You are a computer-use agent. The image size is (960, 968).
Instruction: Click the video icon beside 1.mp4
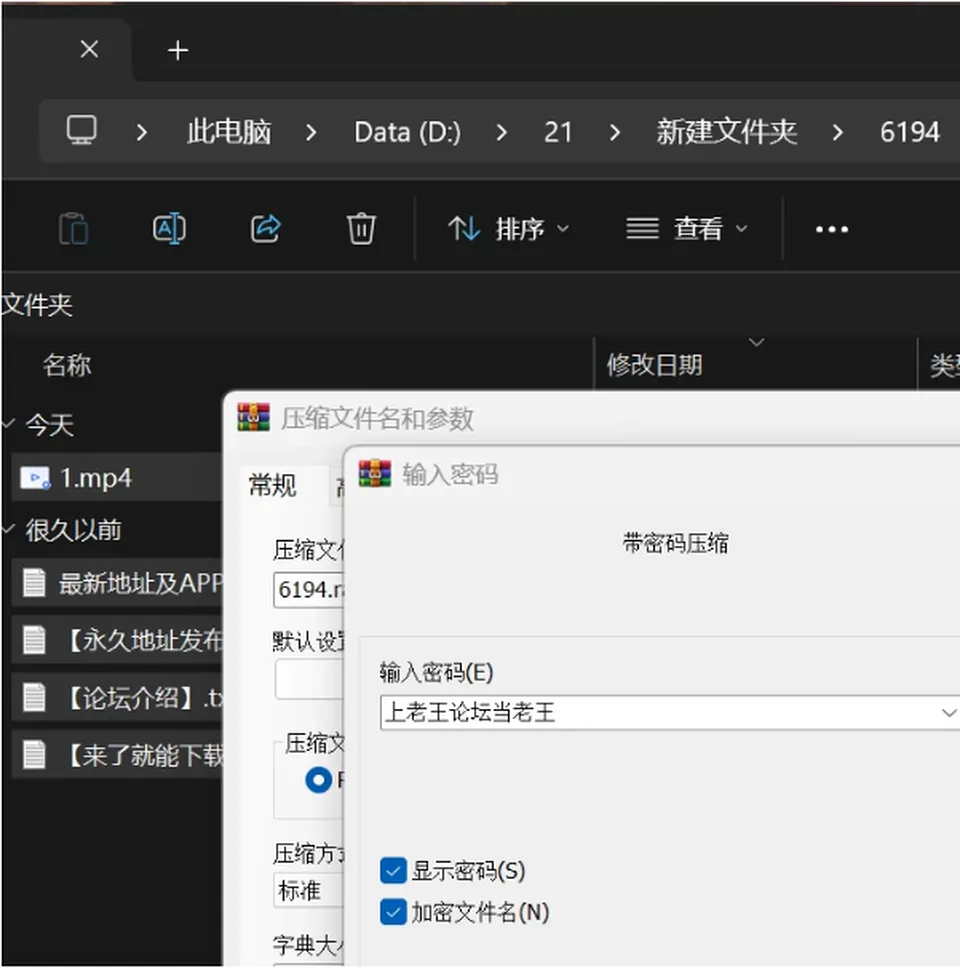point(35,478)
